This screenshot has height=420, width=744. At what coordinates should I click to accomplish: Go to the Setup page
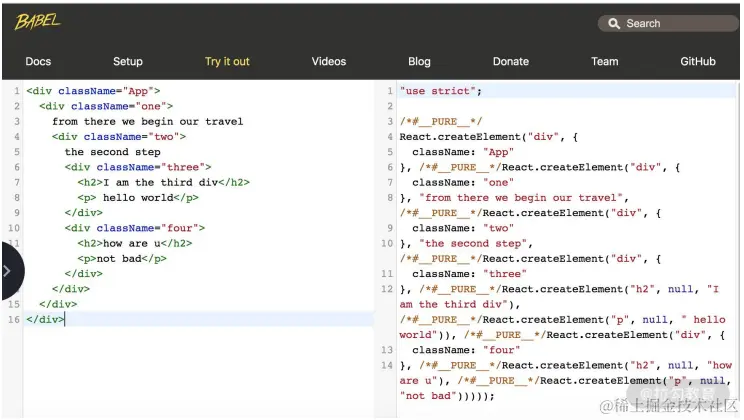click(128, 62)
